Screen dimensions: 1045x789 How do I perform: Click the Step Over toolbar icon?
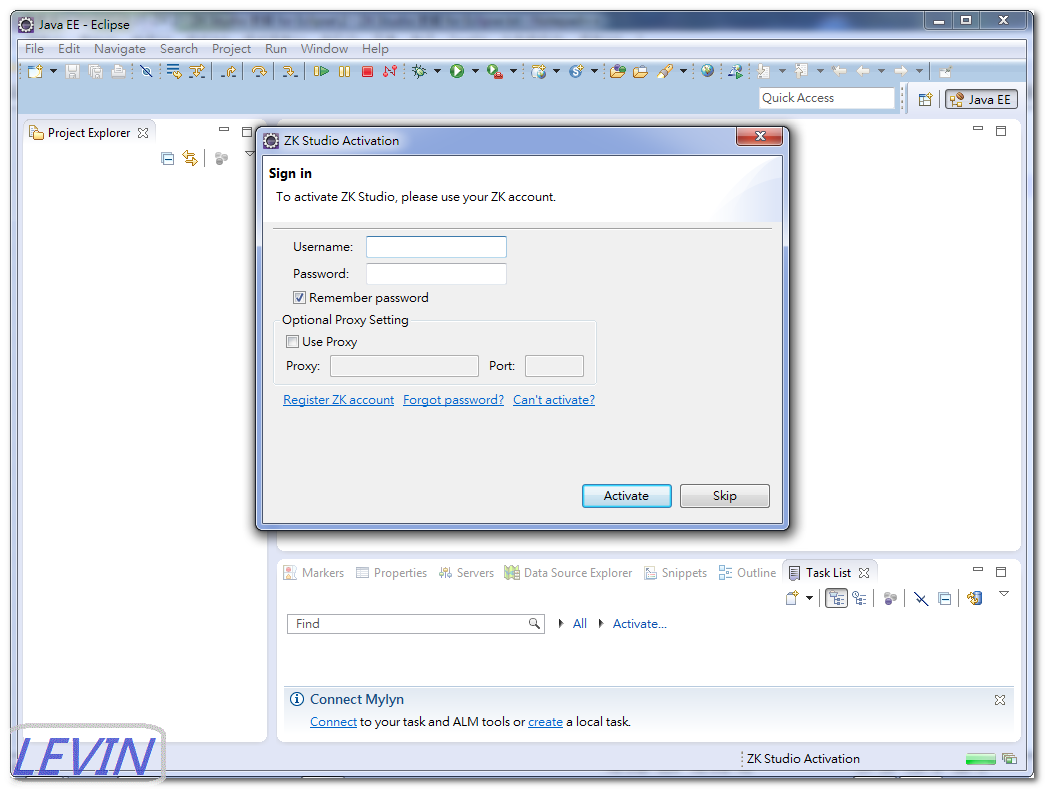259,71
